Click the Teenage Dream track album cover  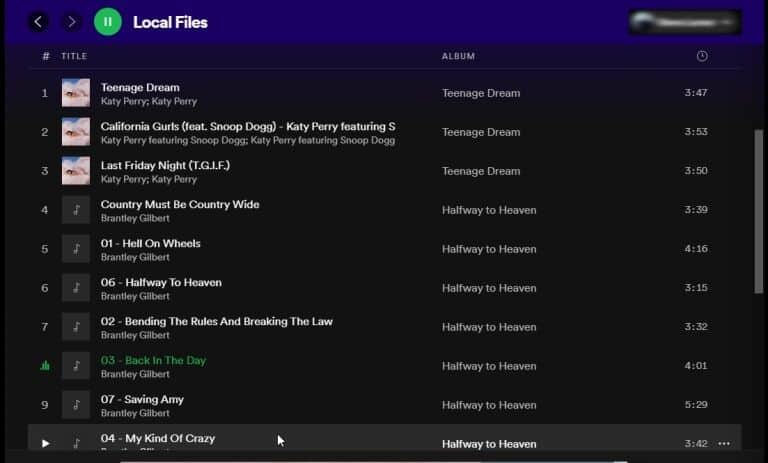76,93
